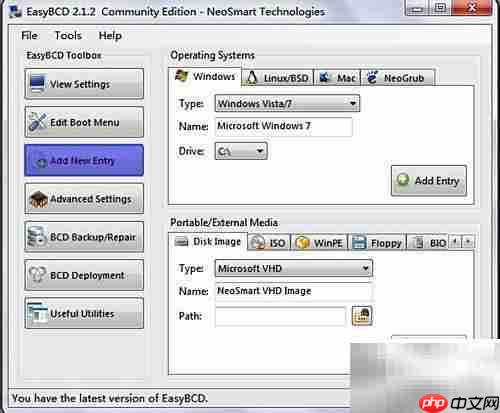Switch to the Linux/BSD tab
This screenshot has width=500, height=413.
click(277, 78)
